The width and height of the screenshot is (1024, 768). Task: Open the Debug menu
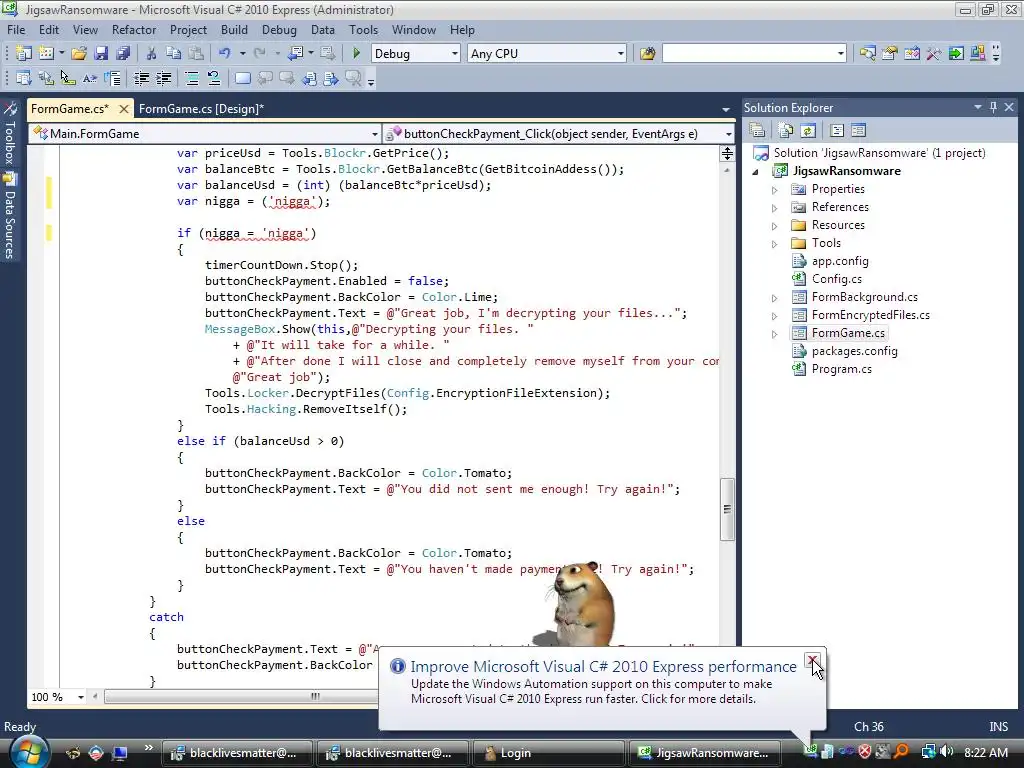[x=279, y=30]
